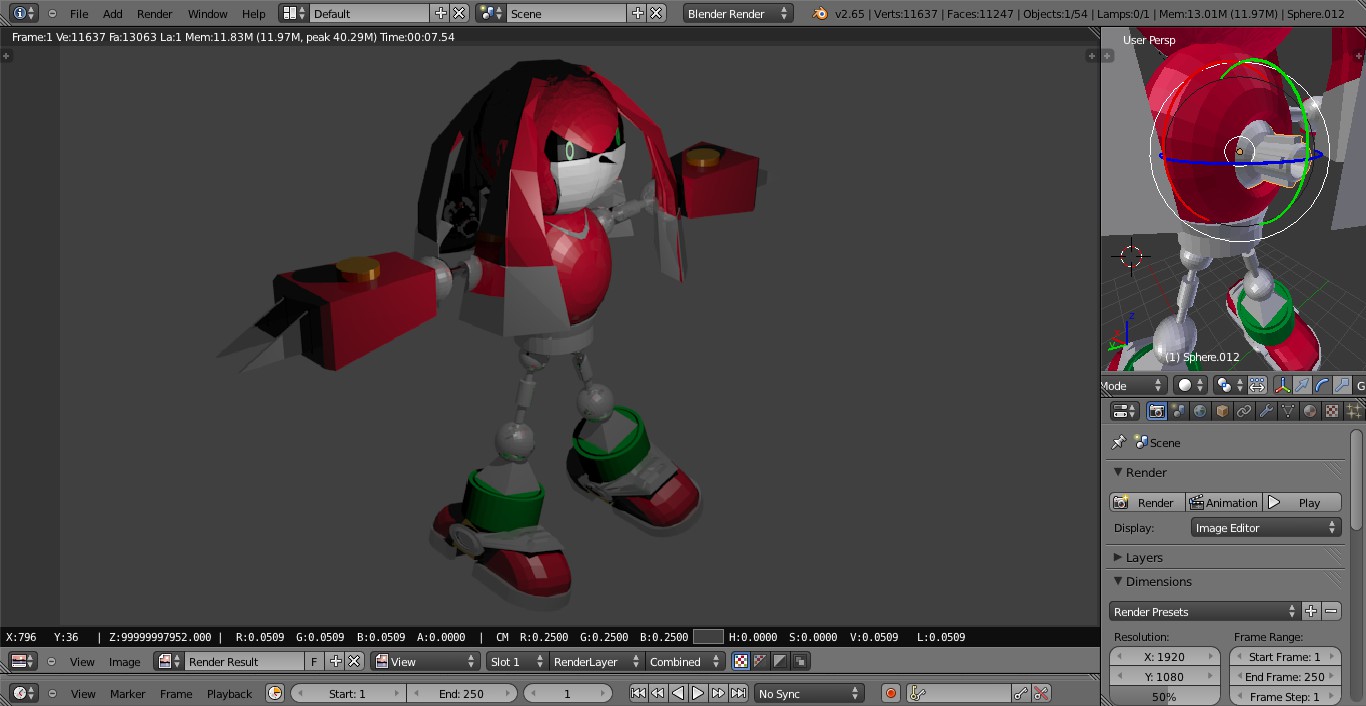Browse images to link
This screenshot has height=706, width=1366.
(168, 661)
